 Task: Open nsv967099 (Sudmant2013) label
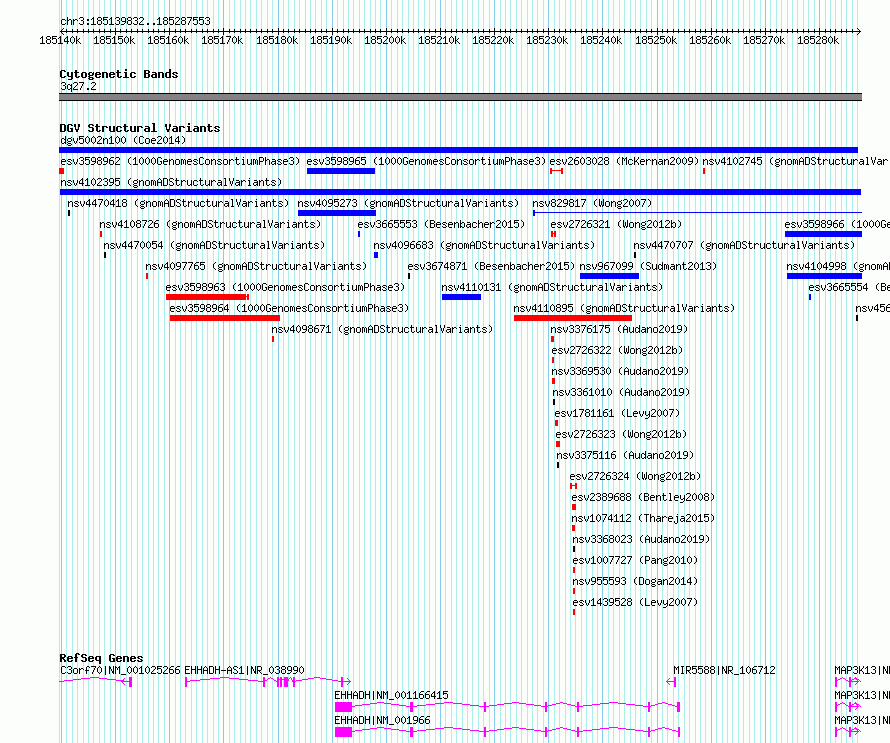coord(648,266)
